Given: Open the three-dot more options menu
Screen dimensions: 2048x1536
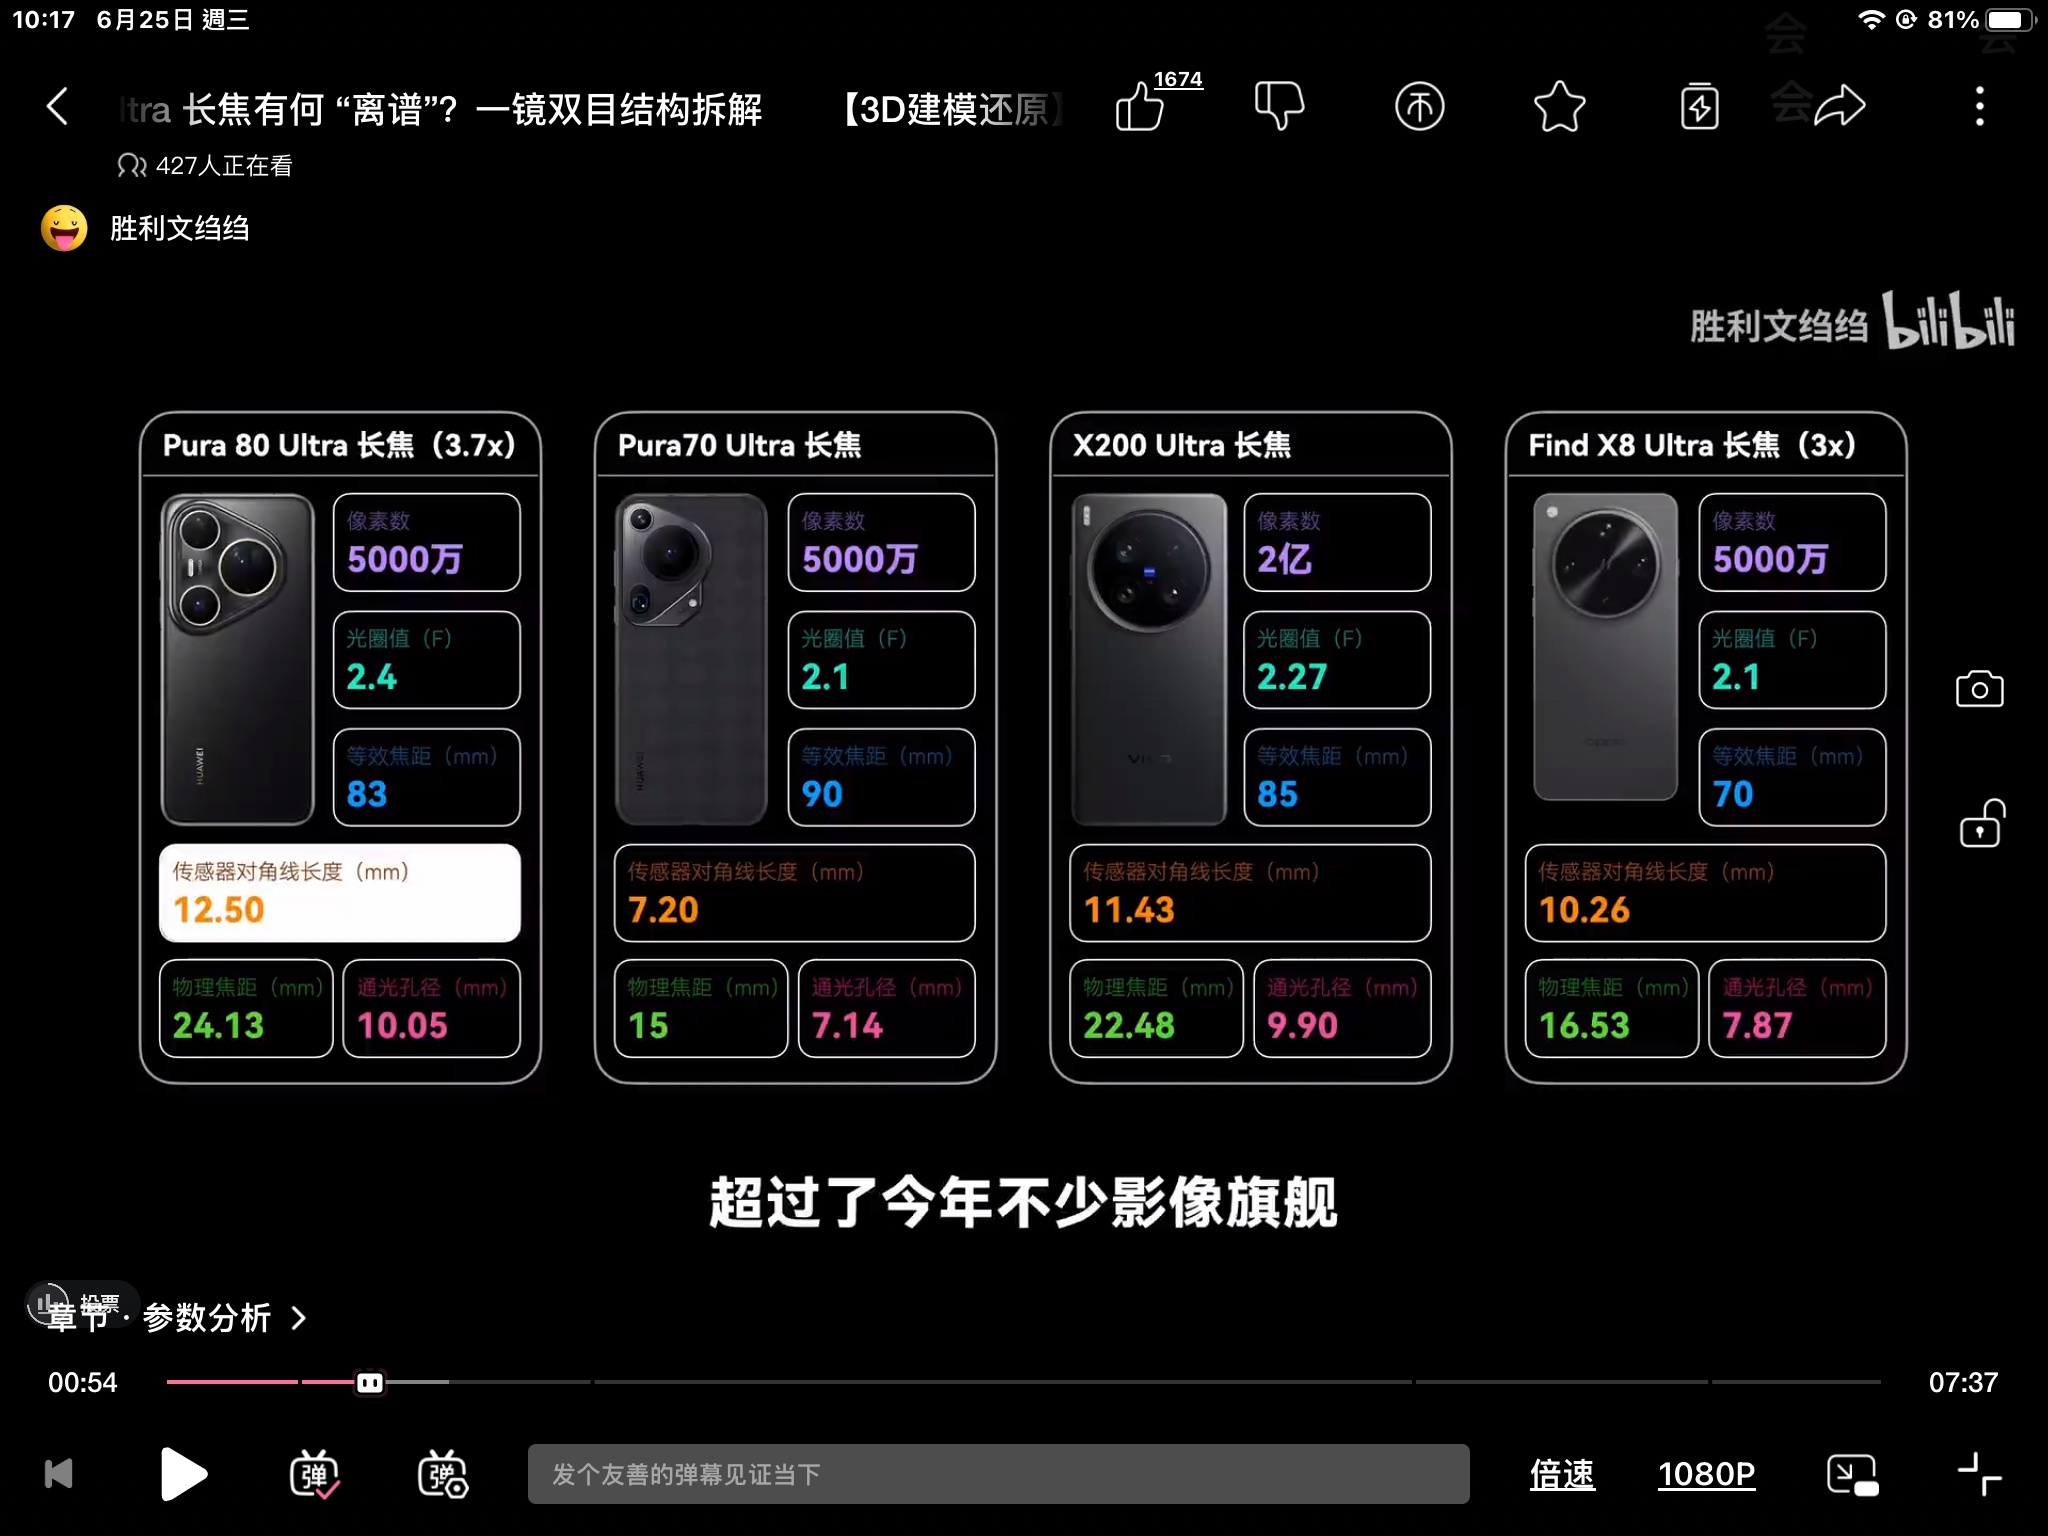Looking at the screenshot, I should (x=1979, y=106).
